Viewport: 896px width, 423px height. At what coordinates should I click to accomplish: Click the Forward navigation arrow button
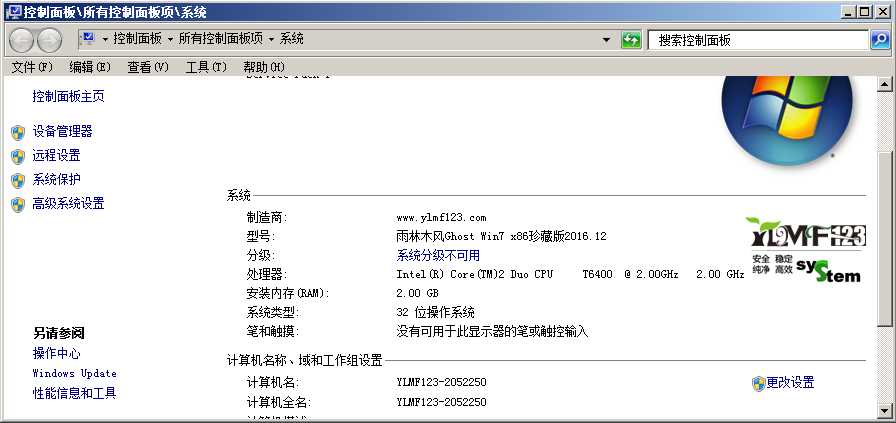click(49, 40)
